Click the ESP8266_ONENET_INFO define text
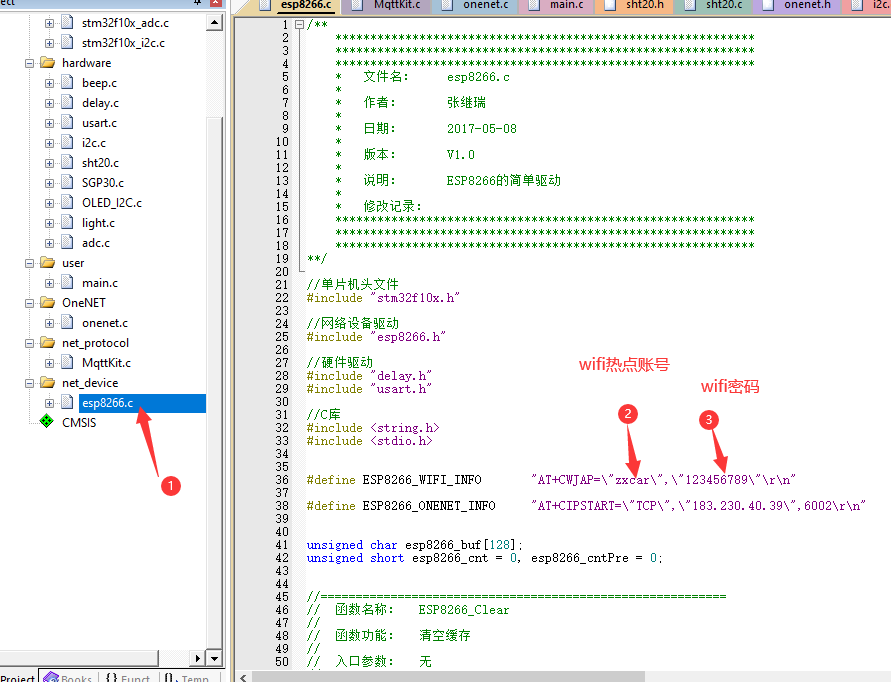 [x=429, y=506]
